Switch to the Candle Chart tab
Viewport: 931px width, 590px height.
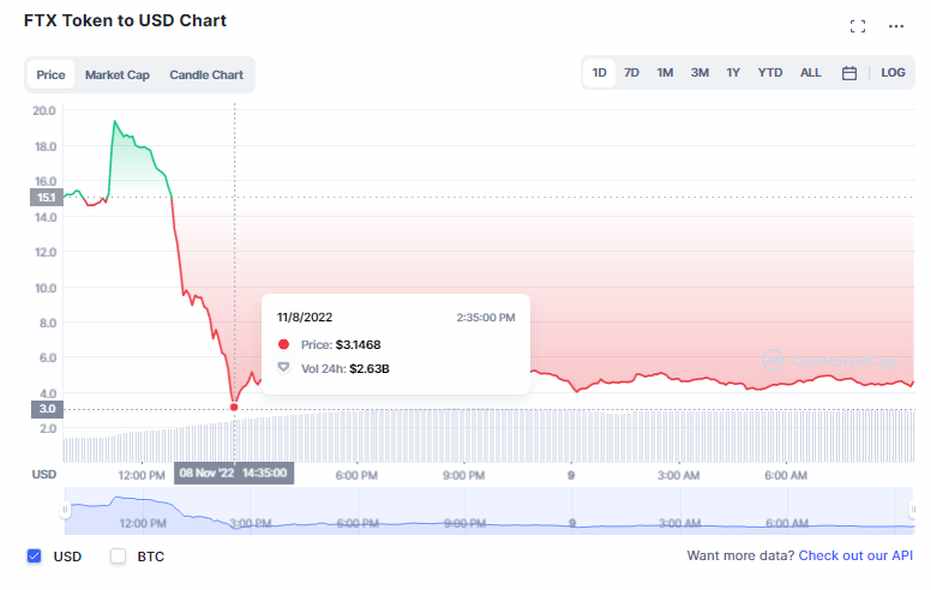[206, 75]
